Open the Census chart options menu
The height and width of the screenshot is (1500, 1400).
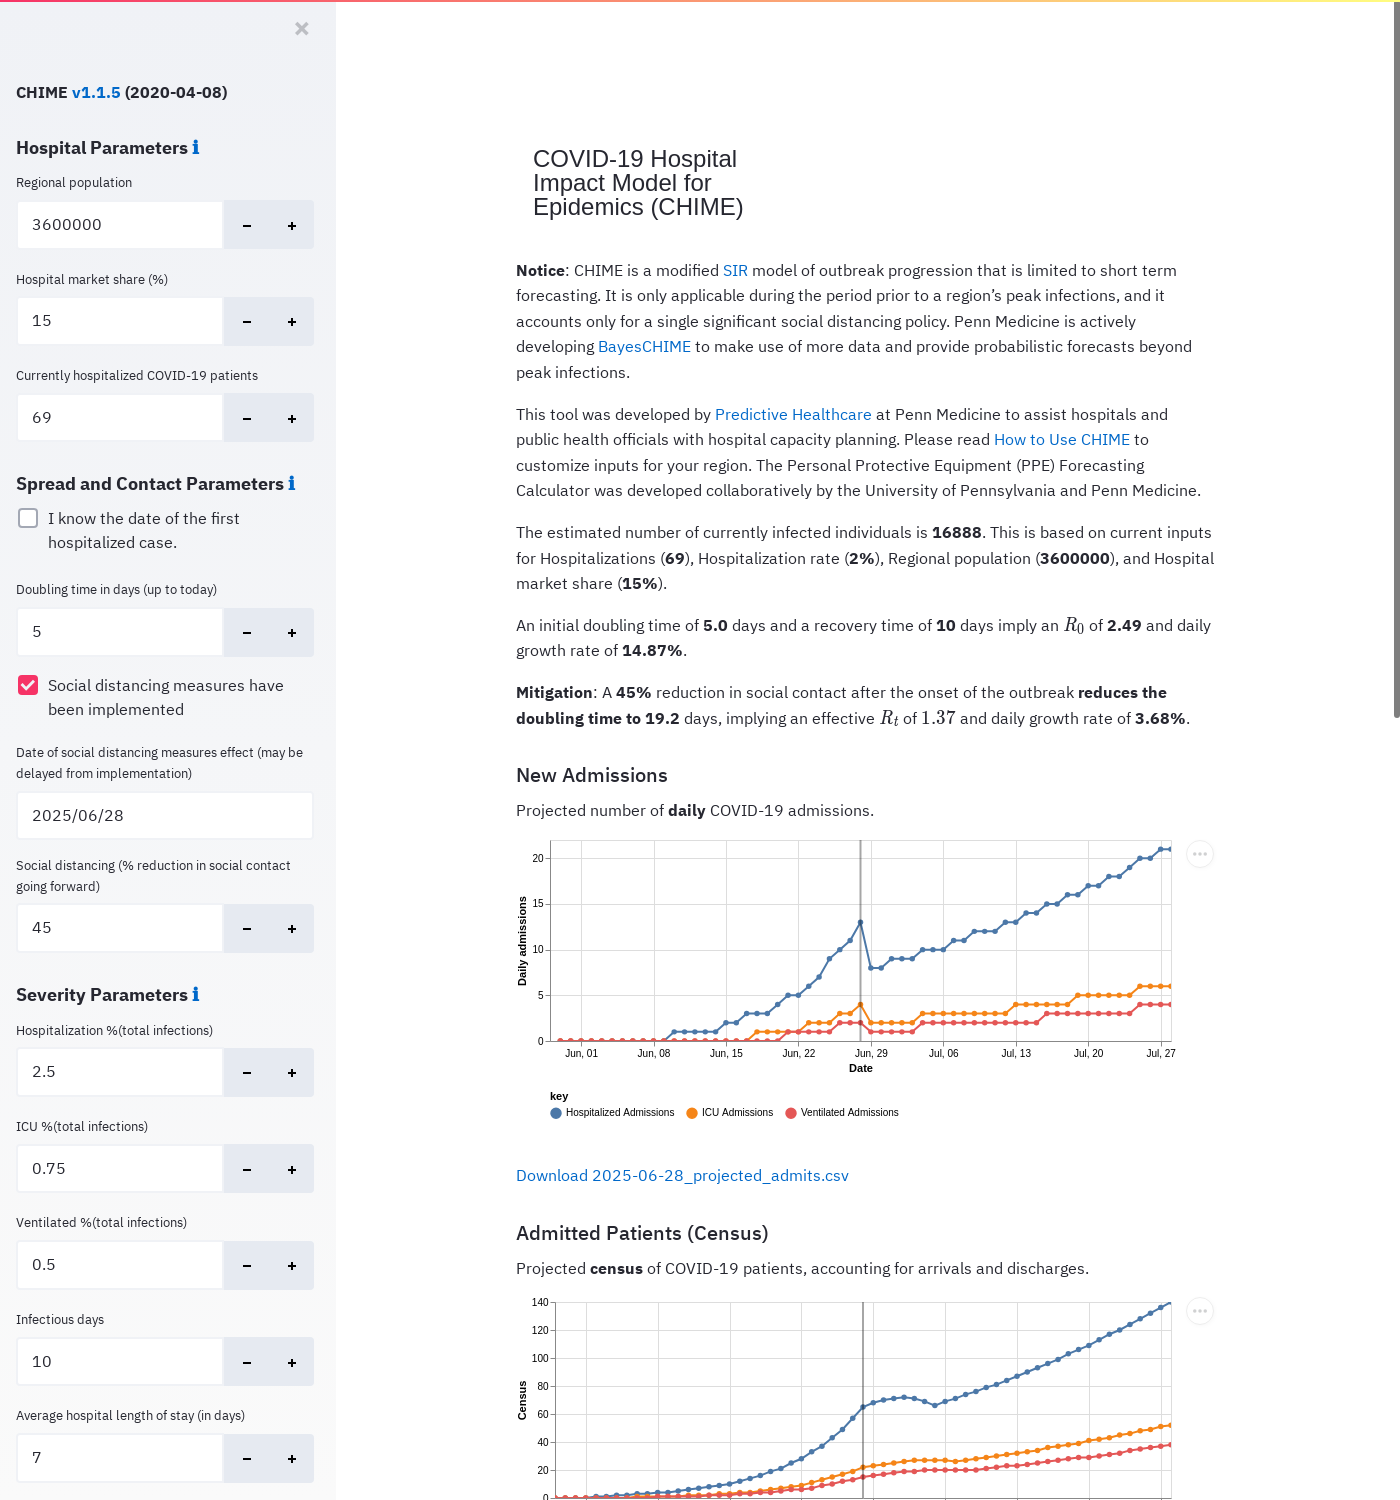click(1200, 1311)
